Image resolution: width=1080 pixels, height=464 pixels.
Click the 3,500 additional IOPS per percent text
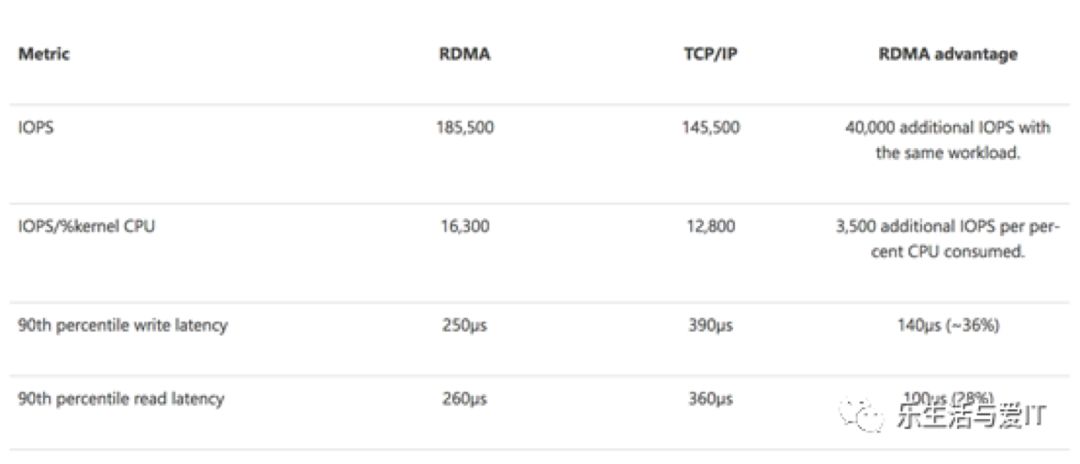tap(948, 239)
